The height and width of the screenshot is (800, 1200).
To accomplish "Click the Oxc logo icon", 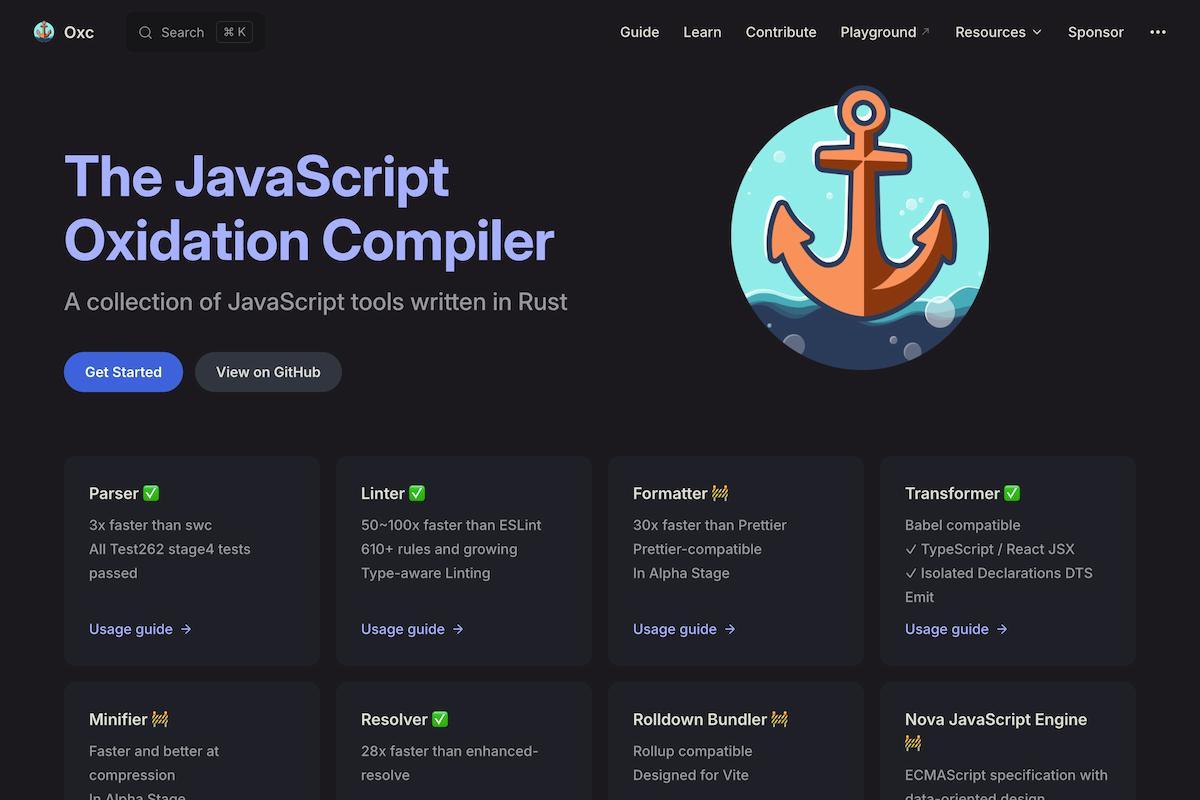I will click(42, 31).
